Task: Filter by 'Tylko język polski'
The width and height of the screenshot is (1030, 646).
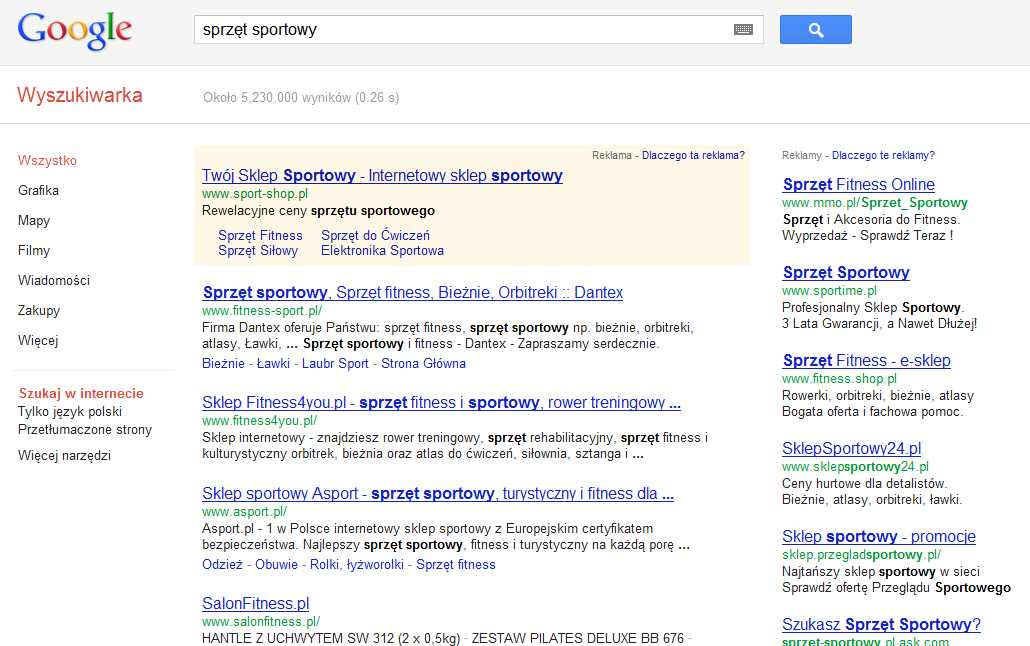Action: pyautogui.click(x=70, y=411)
